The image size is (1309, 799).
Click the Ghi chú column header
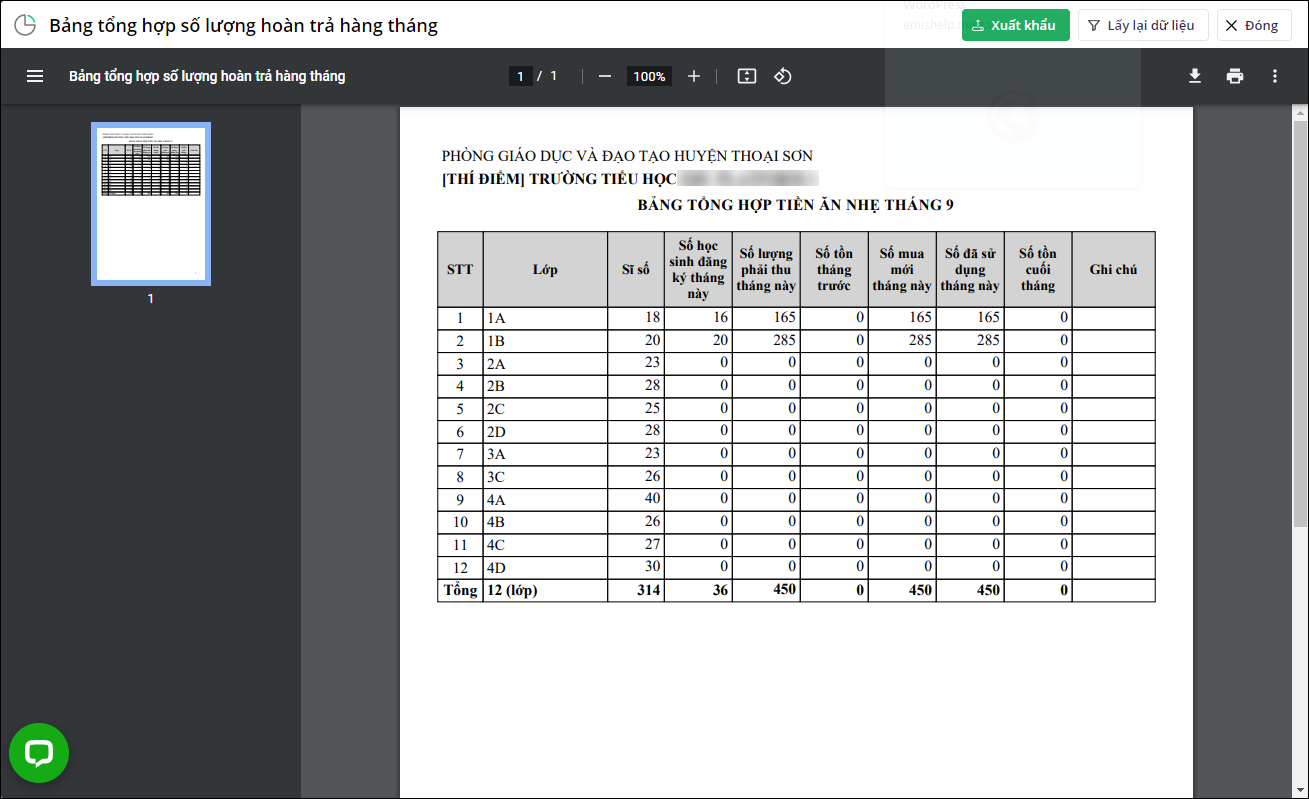[x=1113, y=269]
